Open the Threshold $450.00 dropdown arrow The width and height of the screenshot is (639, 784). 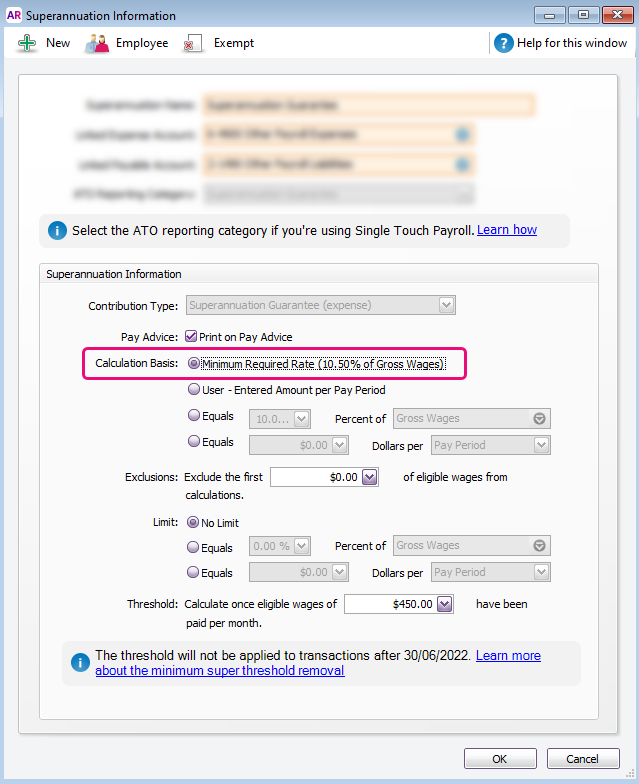pos(445,604)
